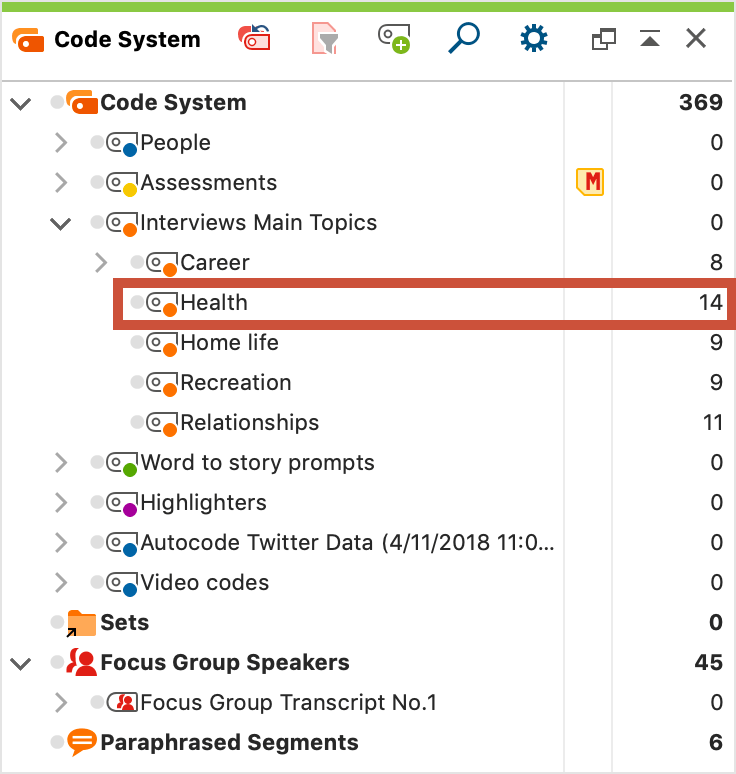Click the Health code icon

pyautogui.click(x=161, y=304)
